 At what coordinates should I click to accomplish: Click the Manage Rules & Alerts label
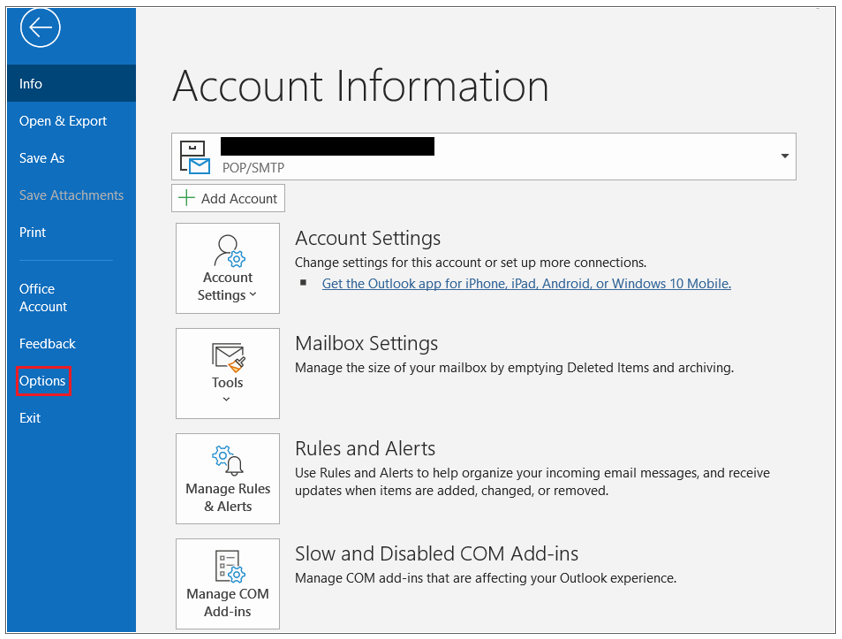228,497
